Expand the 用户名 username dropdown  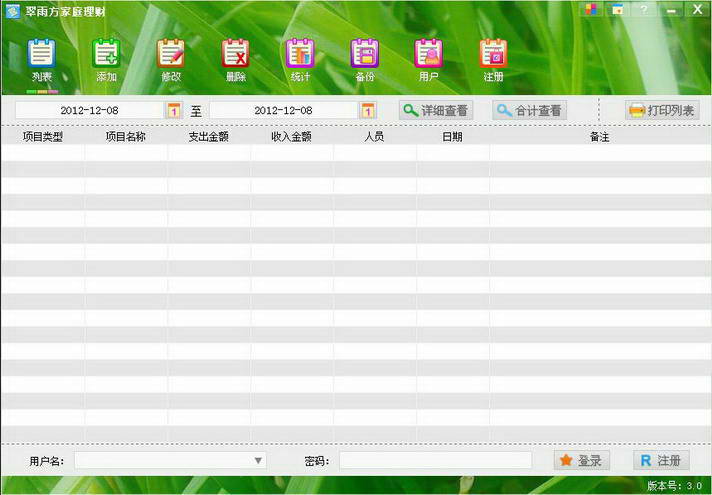coord(258,460)
